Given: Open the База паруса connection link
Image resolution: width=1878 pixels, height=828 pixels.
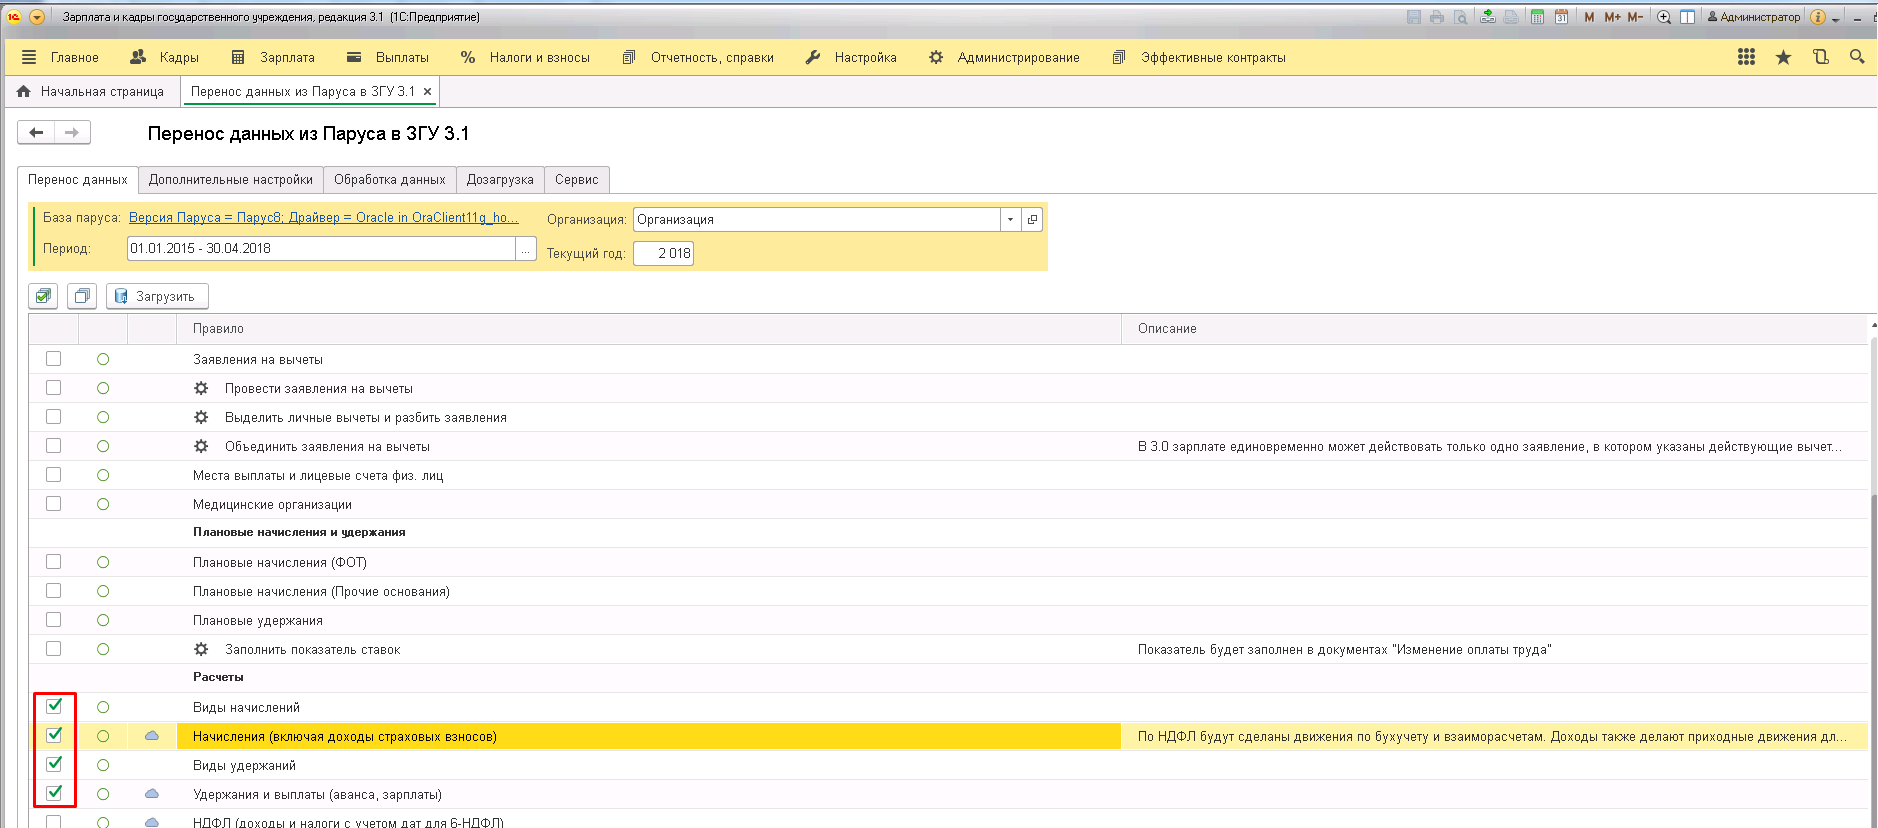Looking at the screenshot, I should tap(323, 218).
